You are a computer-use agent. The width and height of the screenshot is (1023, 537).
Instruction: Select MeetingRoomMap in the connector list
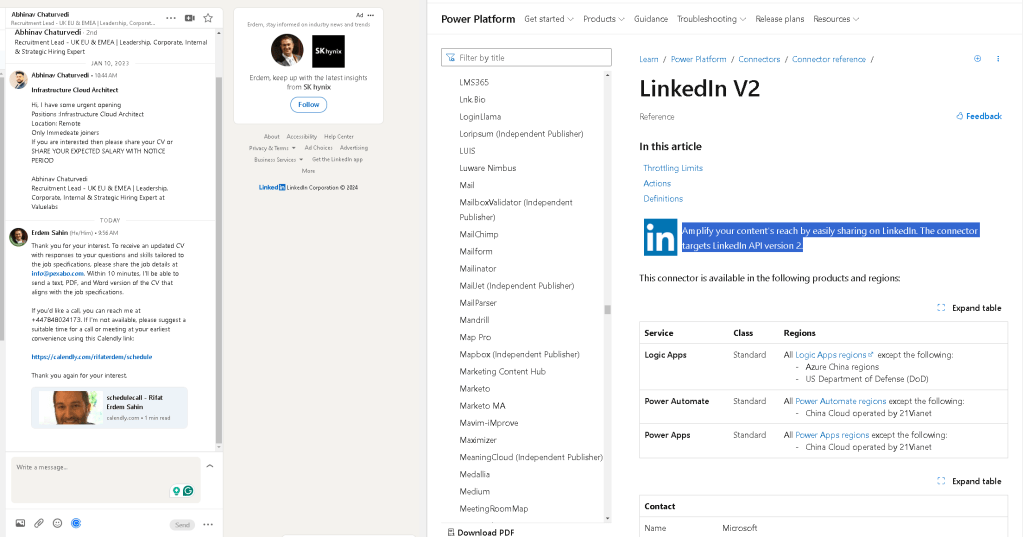point(493,508)
